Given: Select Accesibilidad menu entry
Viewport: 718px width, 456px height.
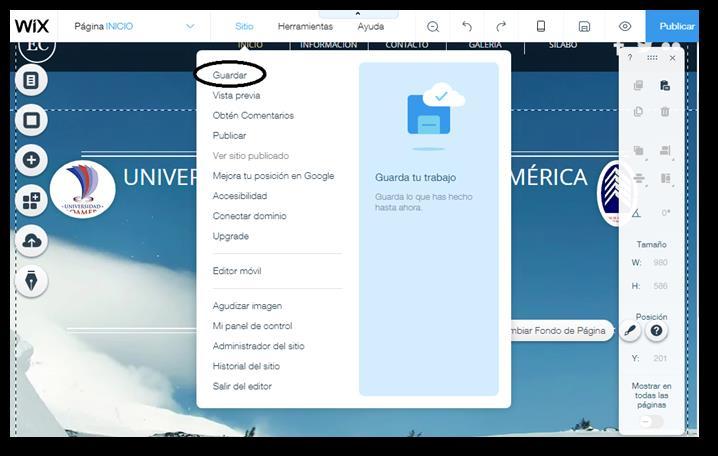Looking at the screenshot, I should pyautogui.click(x=240, y=196).
